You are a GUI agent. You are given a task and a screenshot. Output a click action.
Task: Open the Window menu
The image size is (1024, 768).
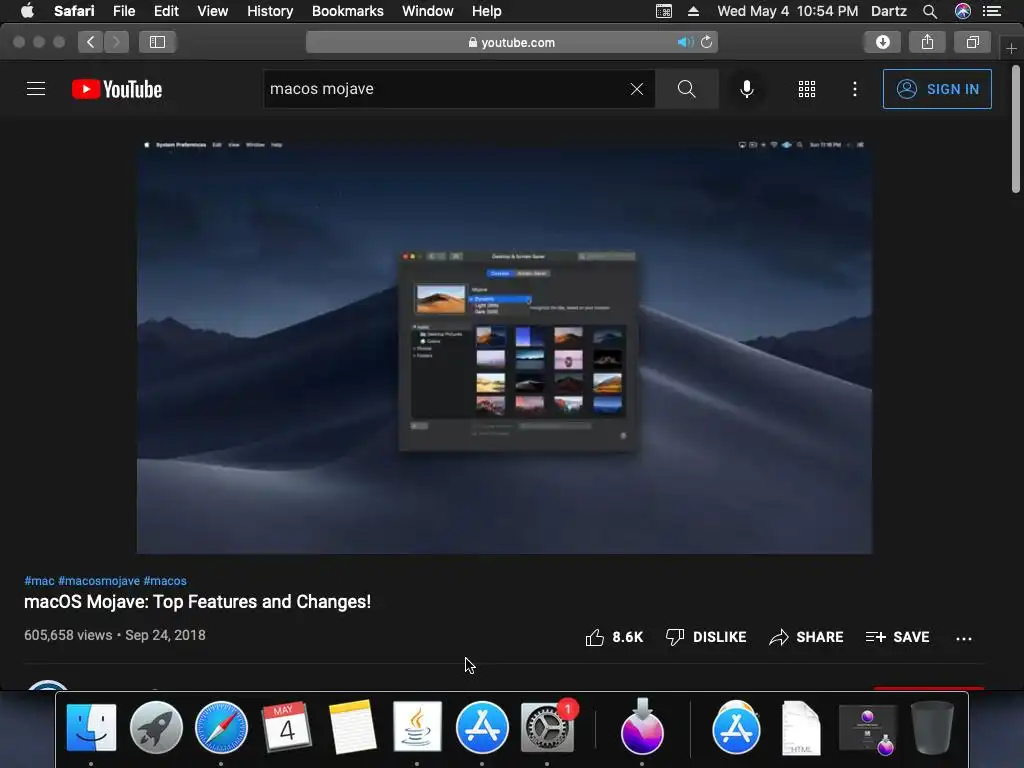427,11
